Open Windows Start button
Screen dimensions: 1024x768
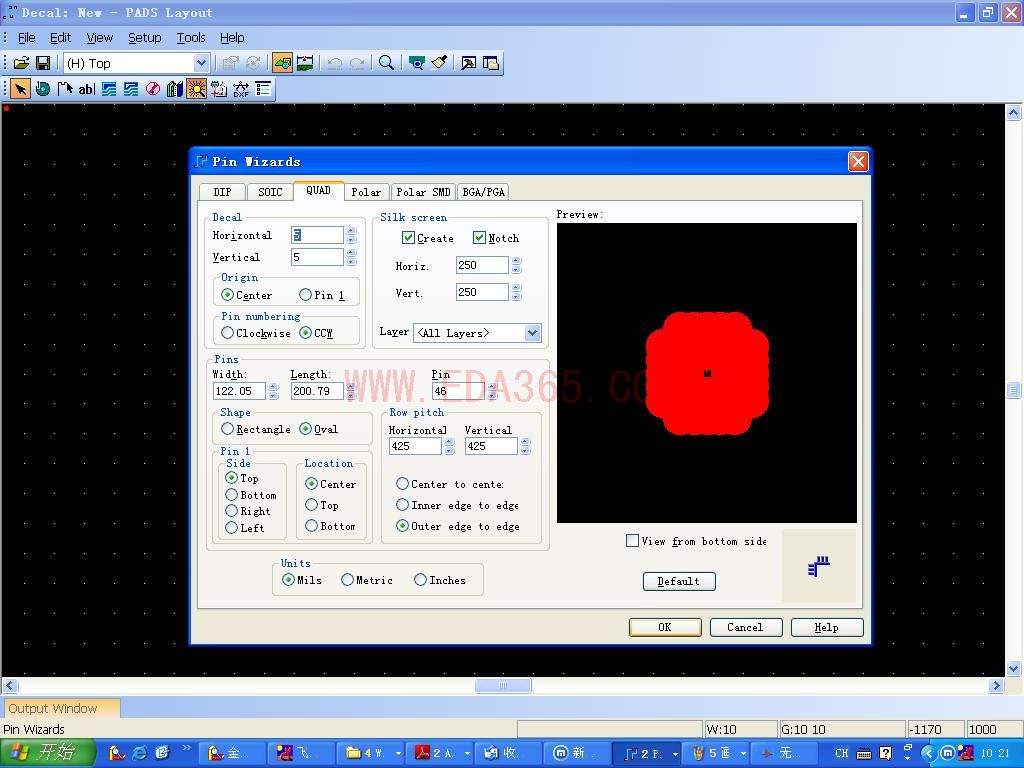[47, 753]
